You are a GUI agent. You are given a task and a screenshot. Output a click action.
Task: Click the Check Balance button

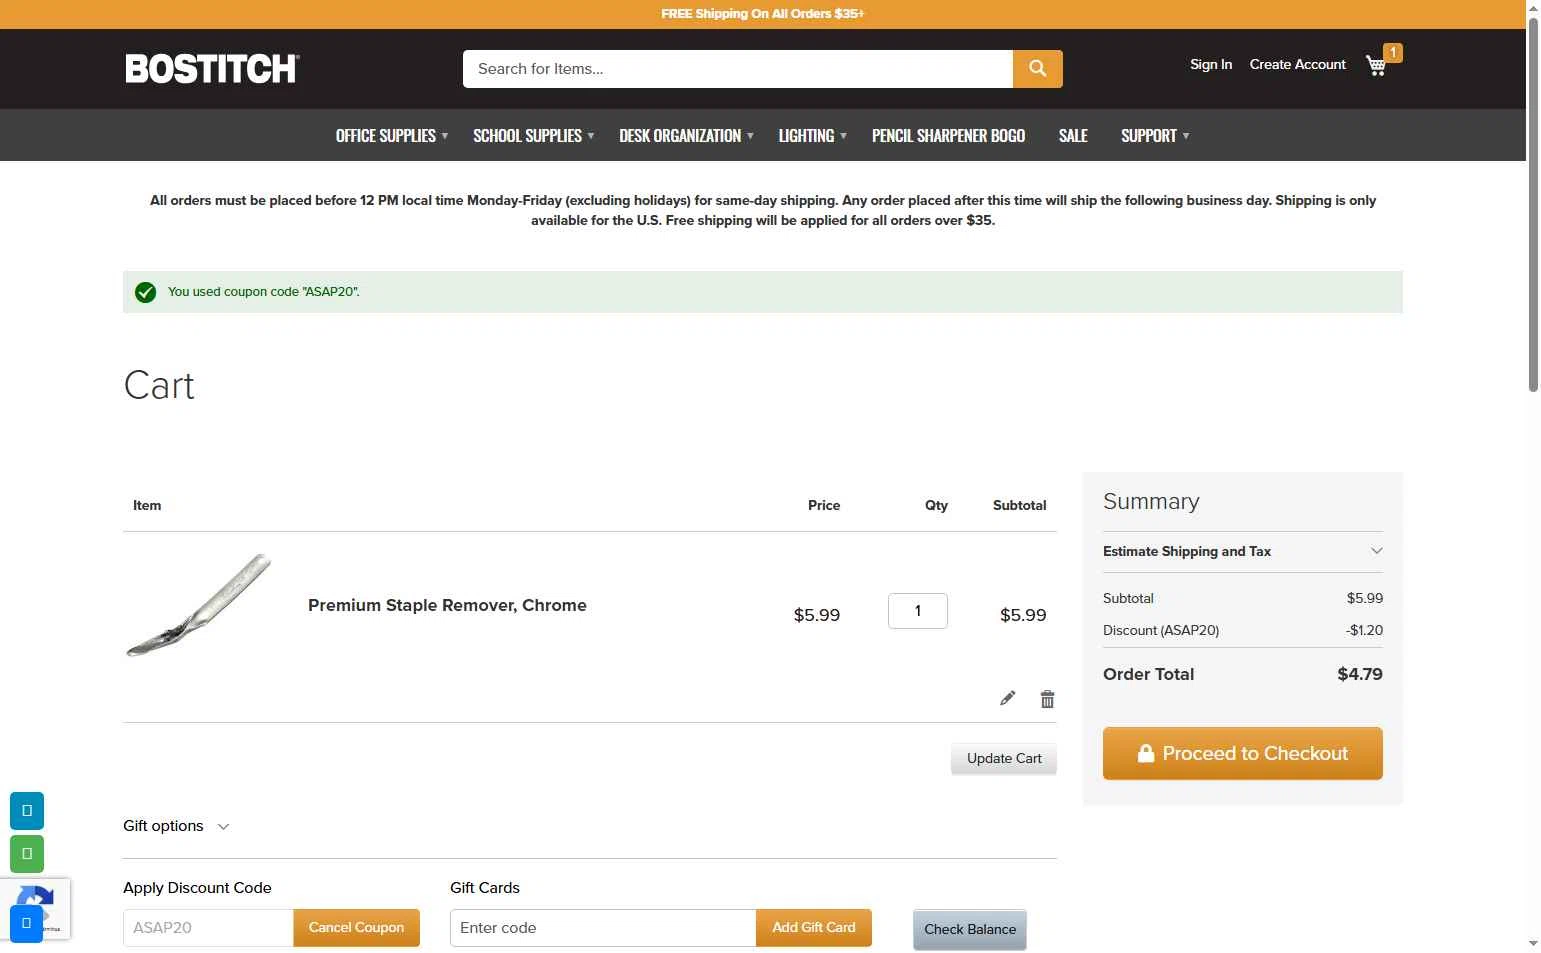click(x=969, y=929)
